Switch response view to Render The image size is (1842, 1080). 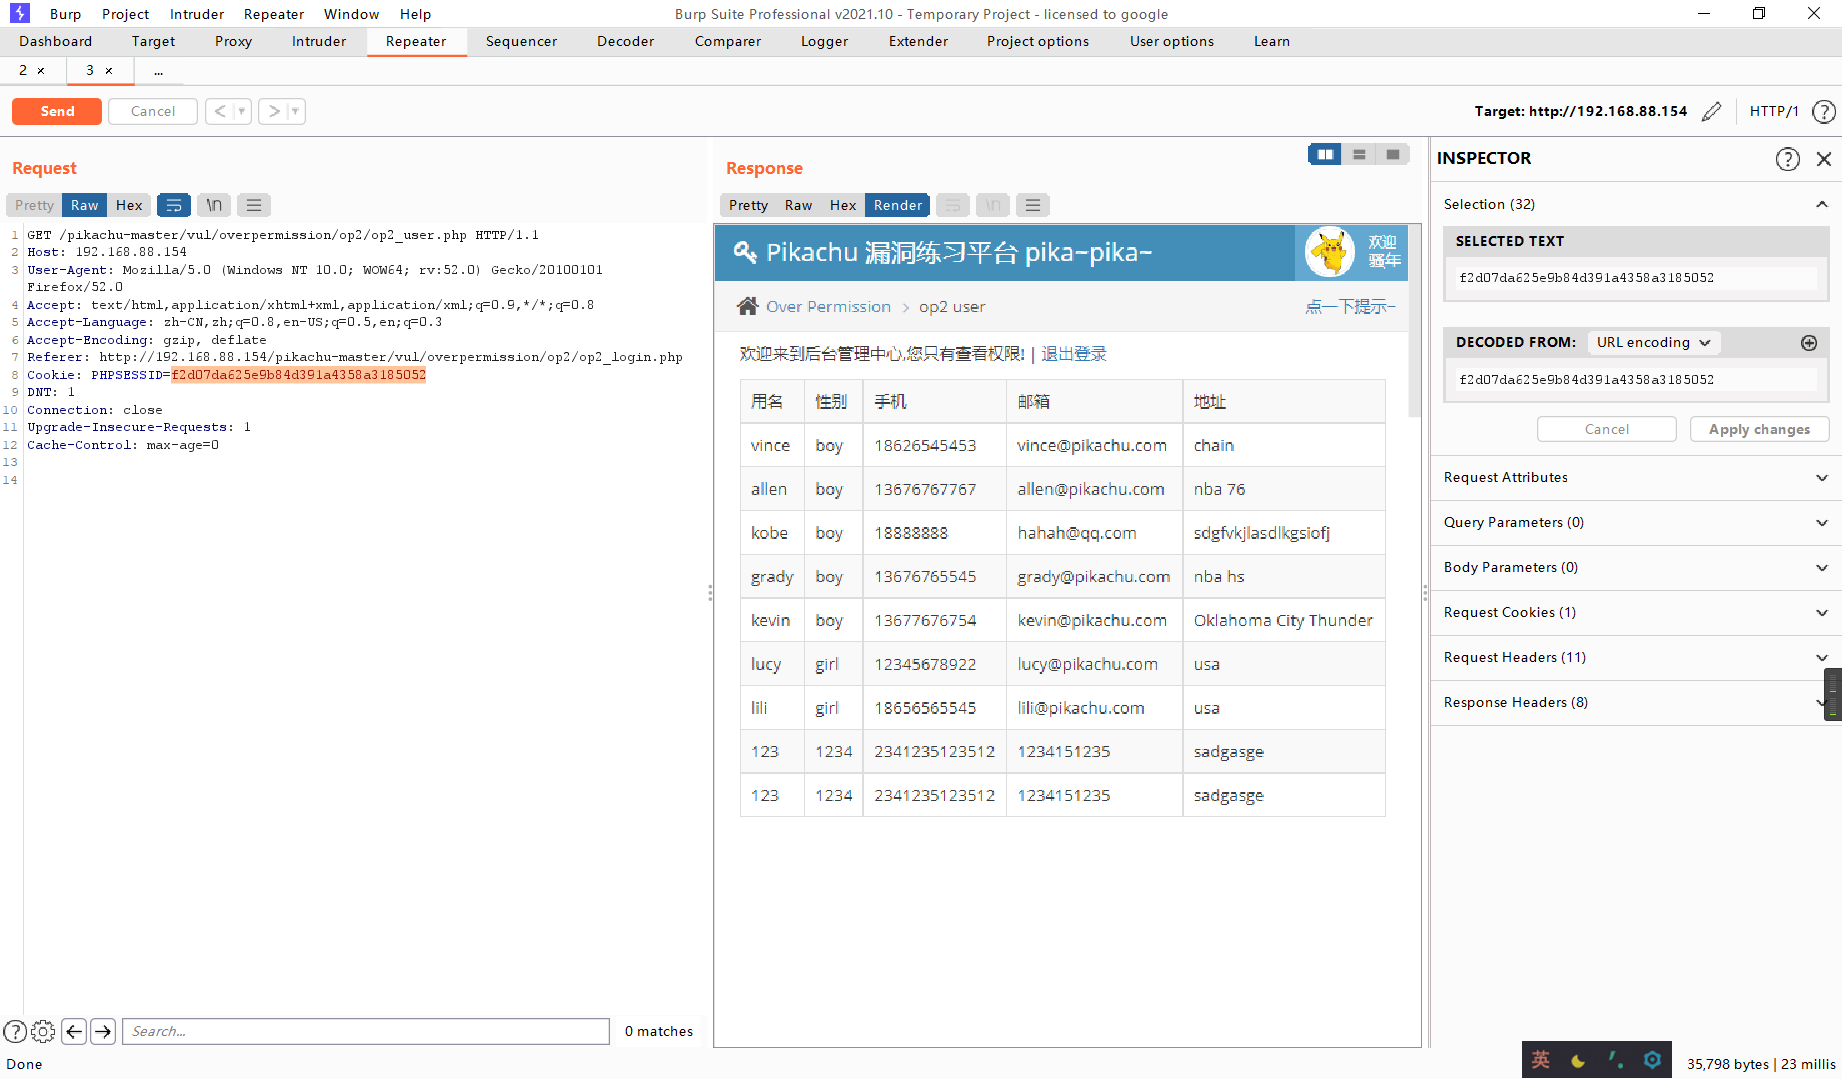(x=898, y=205)
